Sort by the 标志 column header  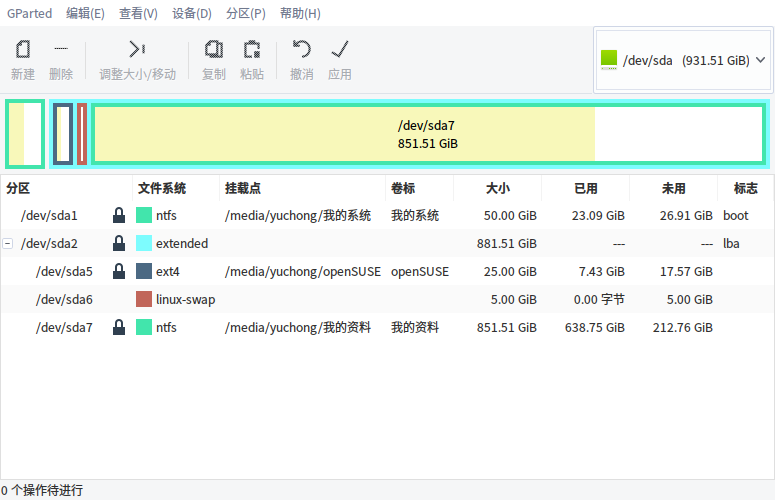745,188
